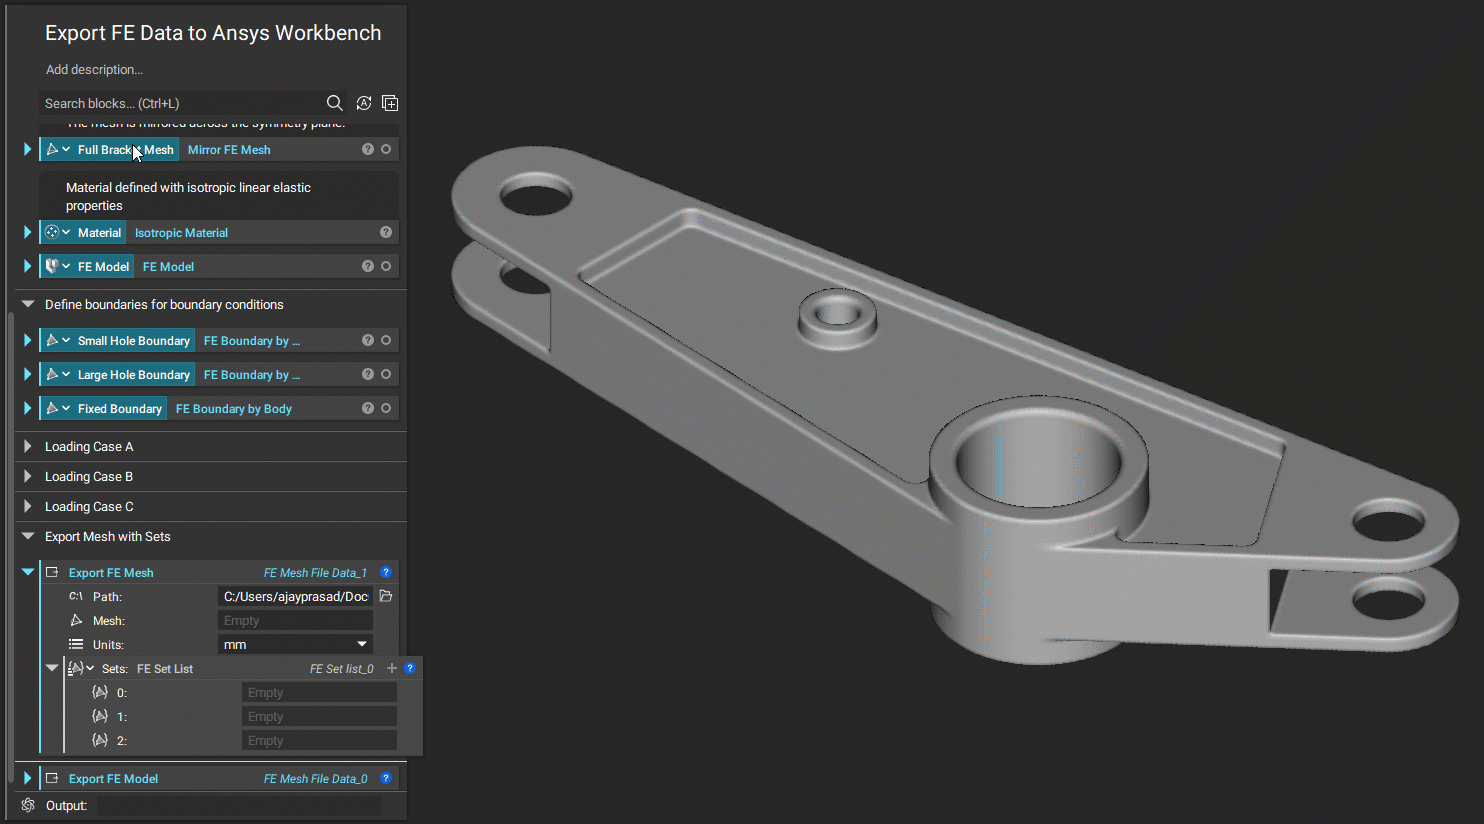The image size is (1484, 824).
Task: Click the empty set 1 input field
Action: (319, 716)
